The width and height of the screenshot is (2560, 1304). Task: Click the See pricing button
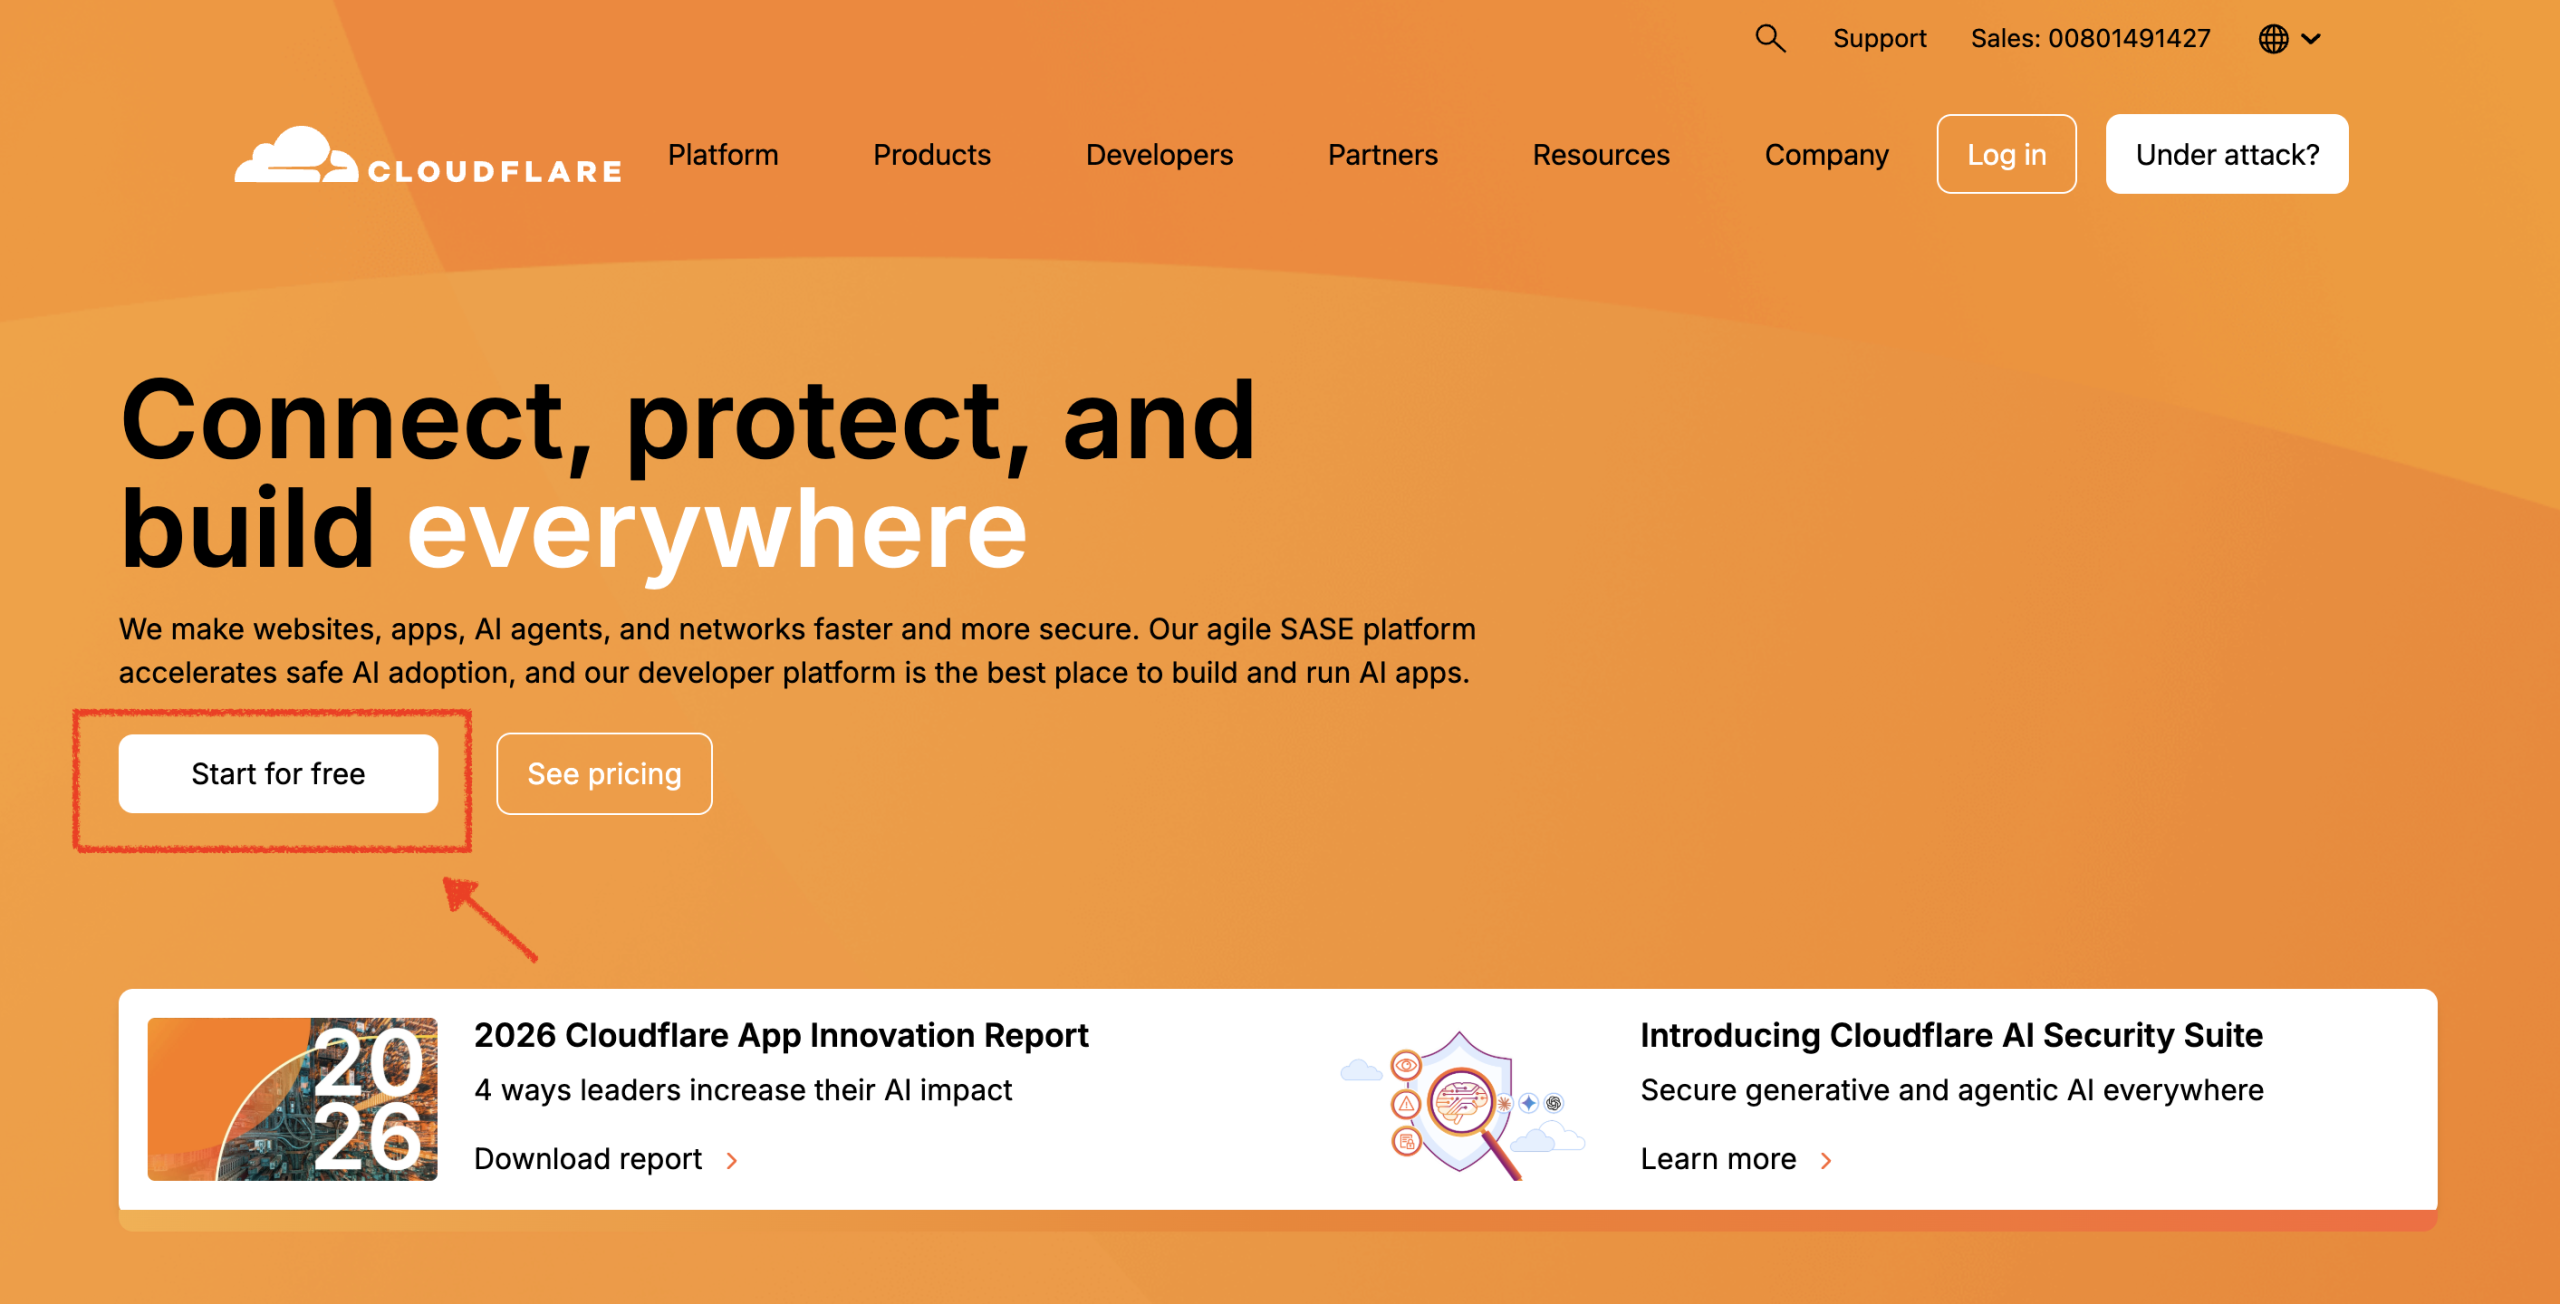pos(604,774)
